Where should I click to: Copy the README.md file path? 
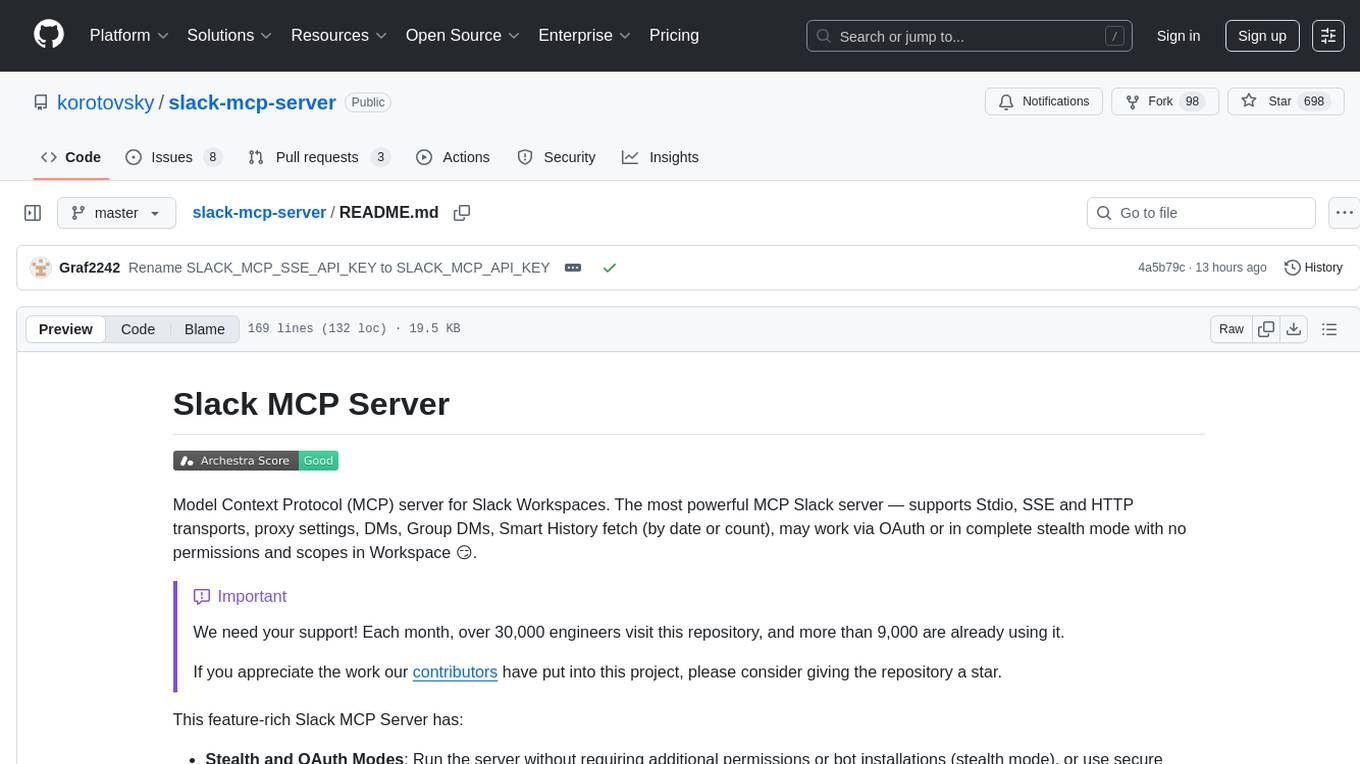(x=462, y=213)
